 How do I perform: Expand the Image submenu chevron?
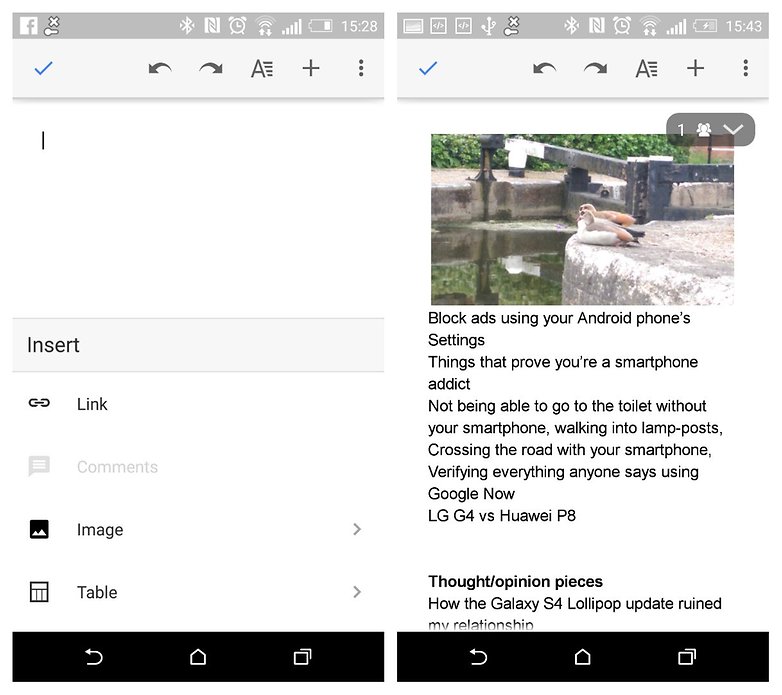tap(357, 529)
